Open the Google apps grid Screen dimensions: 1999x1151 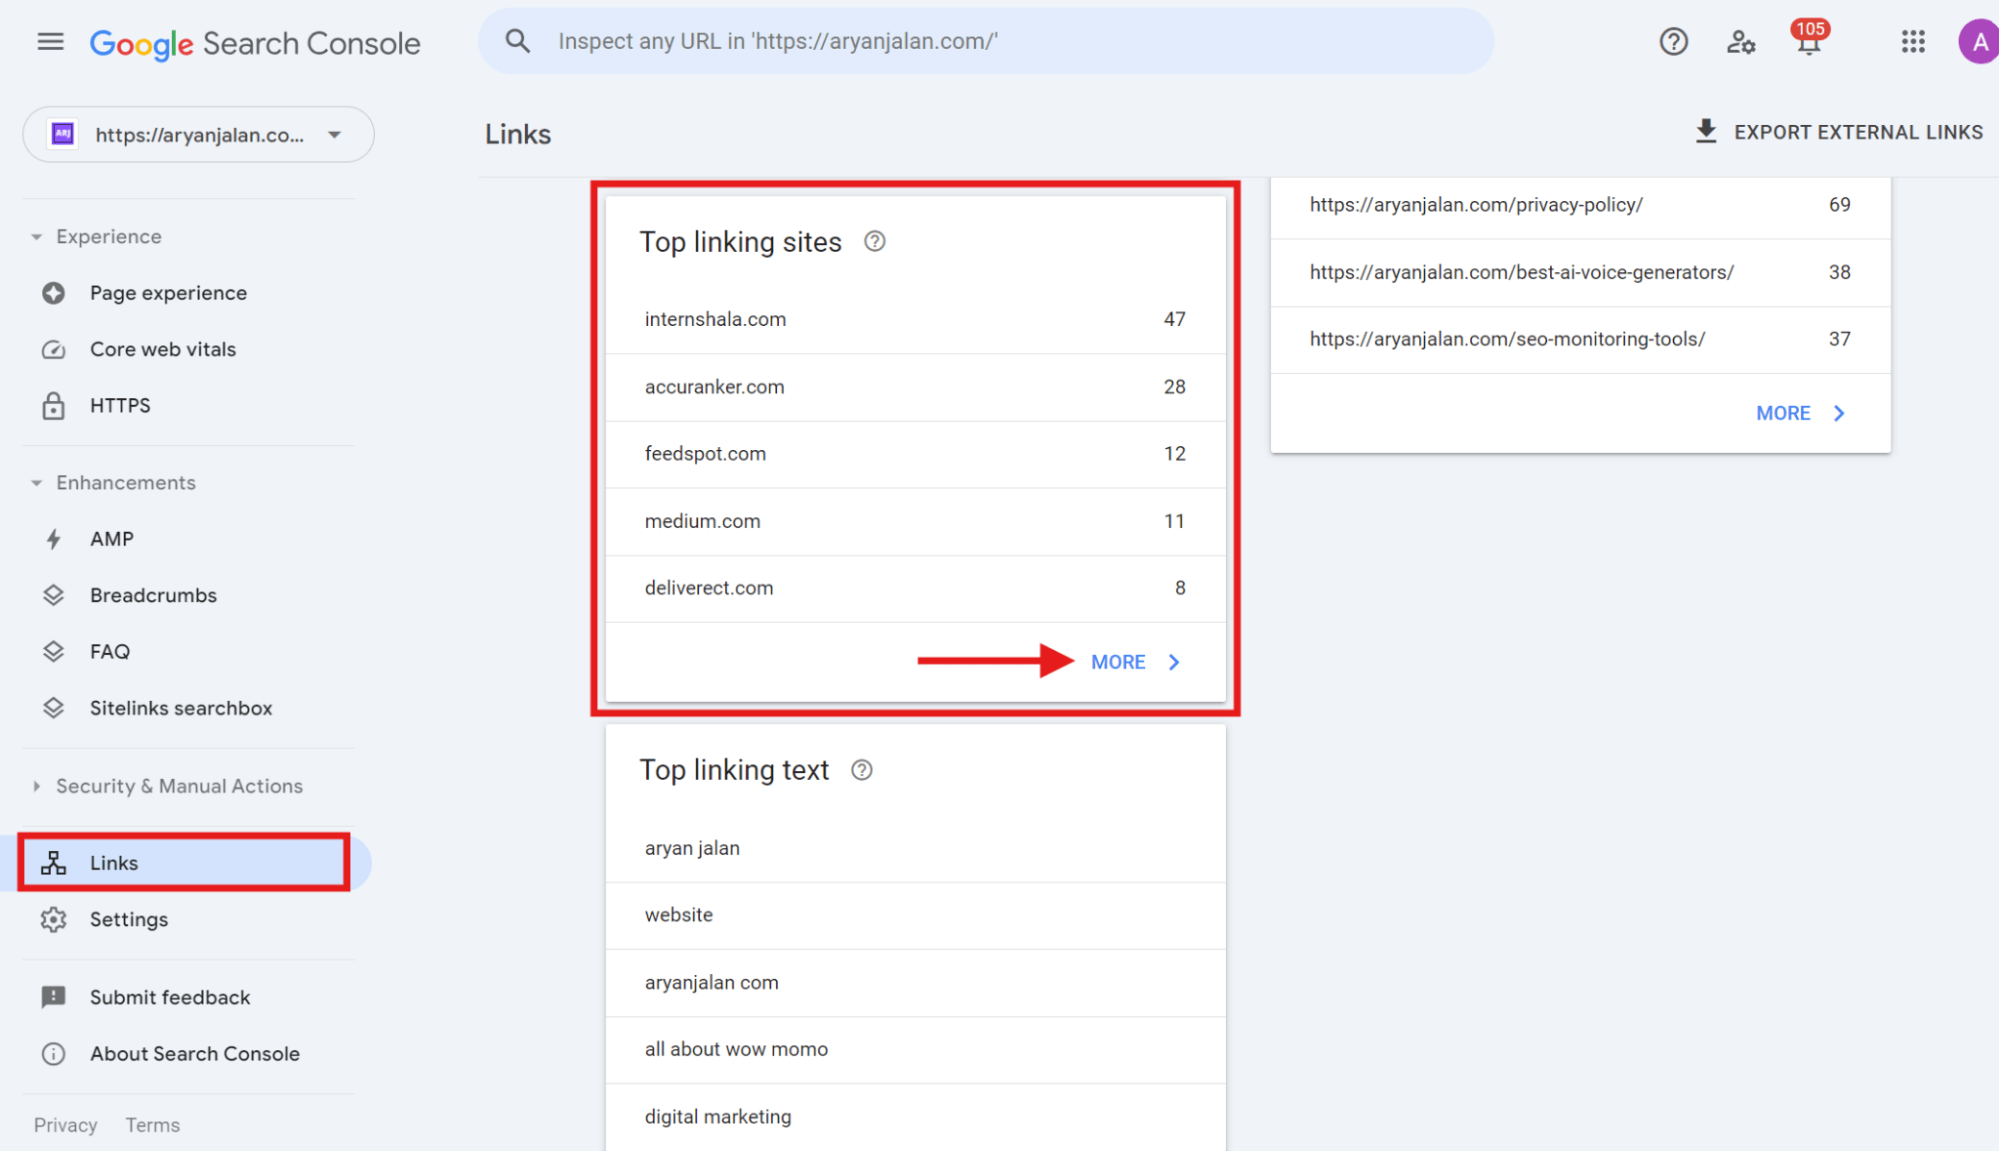pos(1912,41)
